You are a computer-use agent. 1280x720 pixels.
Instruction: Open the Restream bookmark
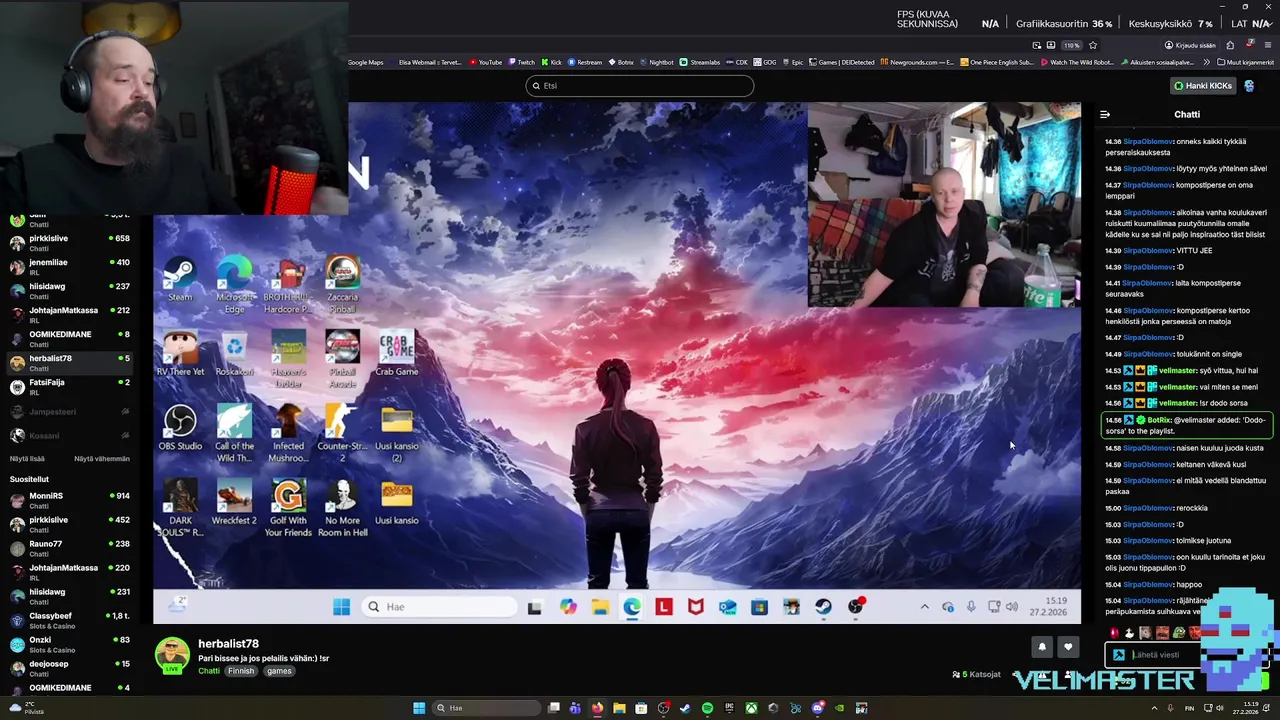pyautogui.click(x=585, y=62)
